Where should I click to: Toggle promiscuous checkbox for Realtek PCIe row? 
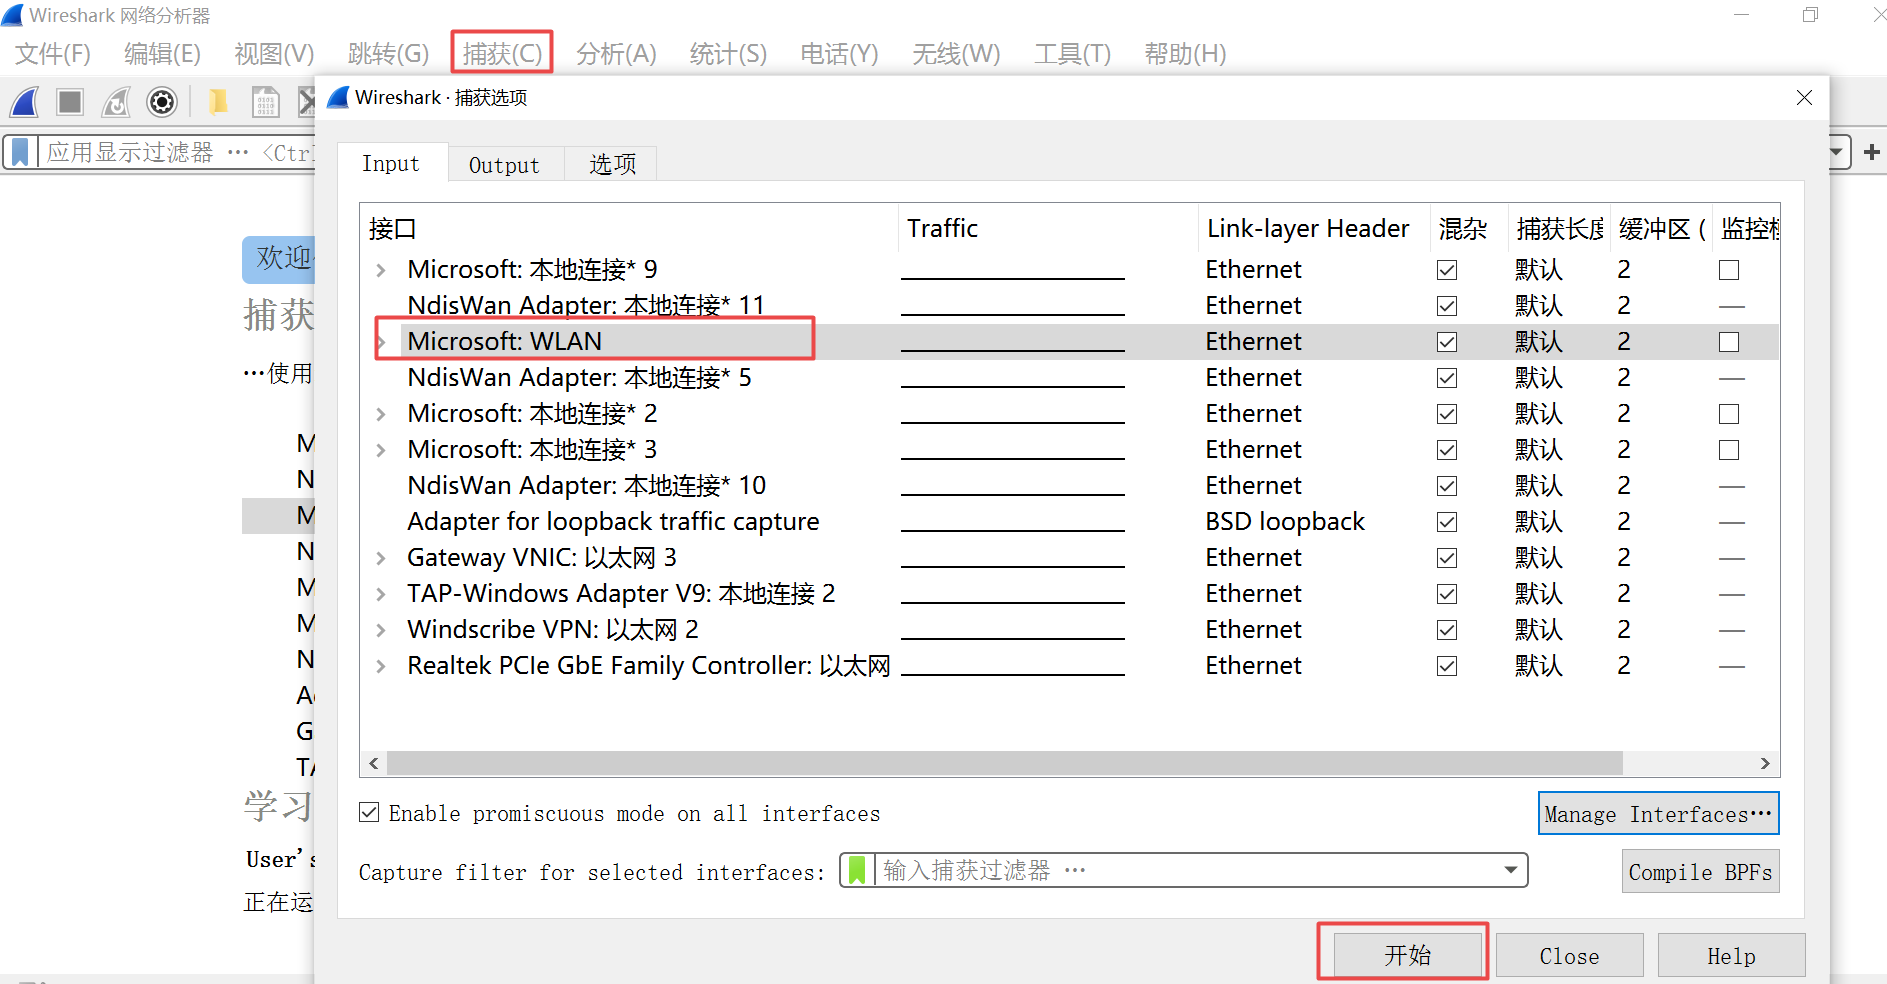tap(1447, 666)
